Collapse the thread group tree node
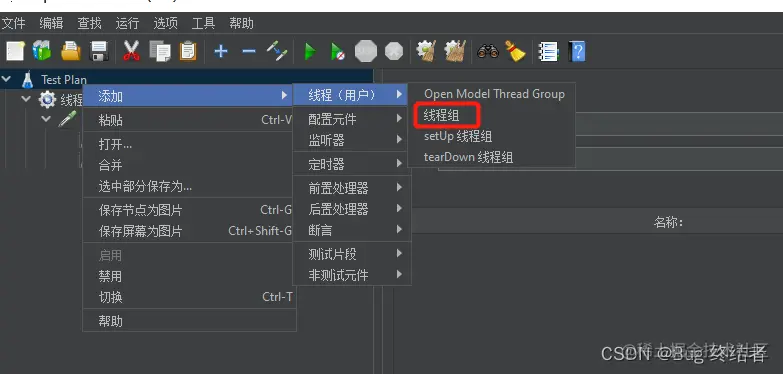The width and height of the screenshot is (783, 374). pyautogui.click(x=26, y=98)
